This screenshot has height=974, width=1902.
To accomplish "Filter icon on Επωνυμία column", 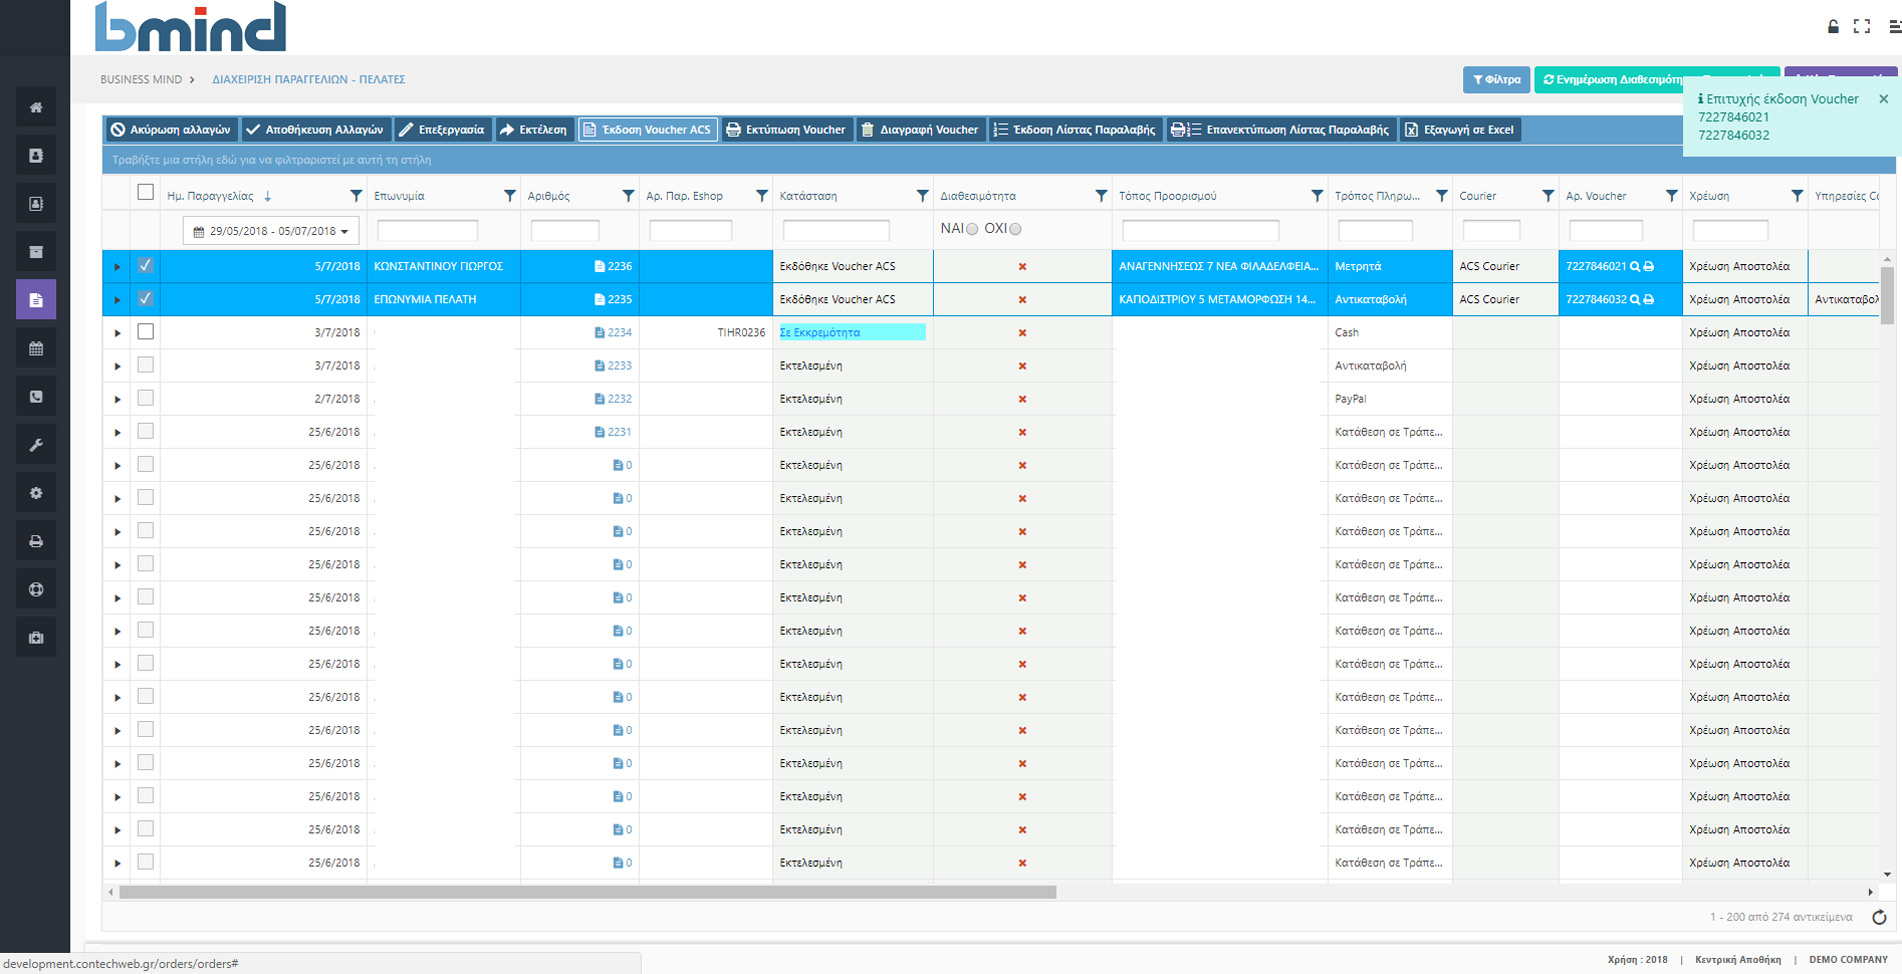I will pyautogui.click(x=509, y=196).
